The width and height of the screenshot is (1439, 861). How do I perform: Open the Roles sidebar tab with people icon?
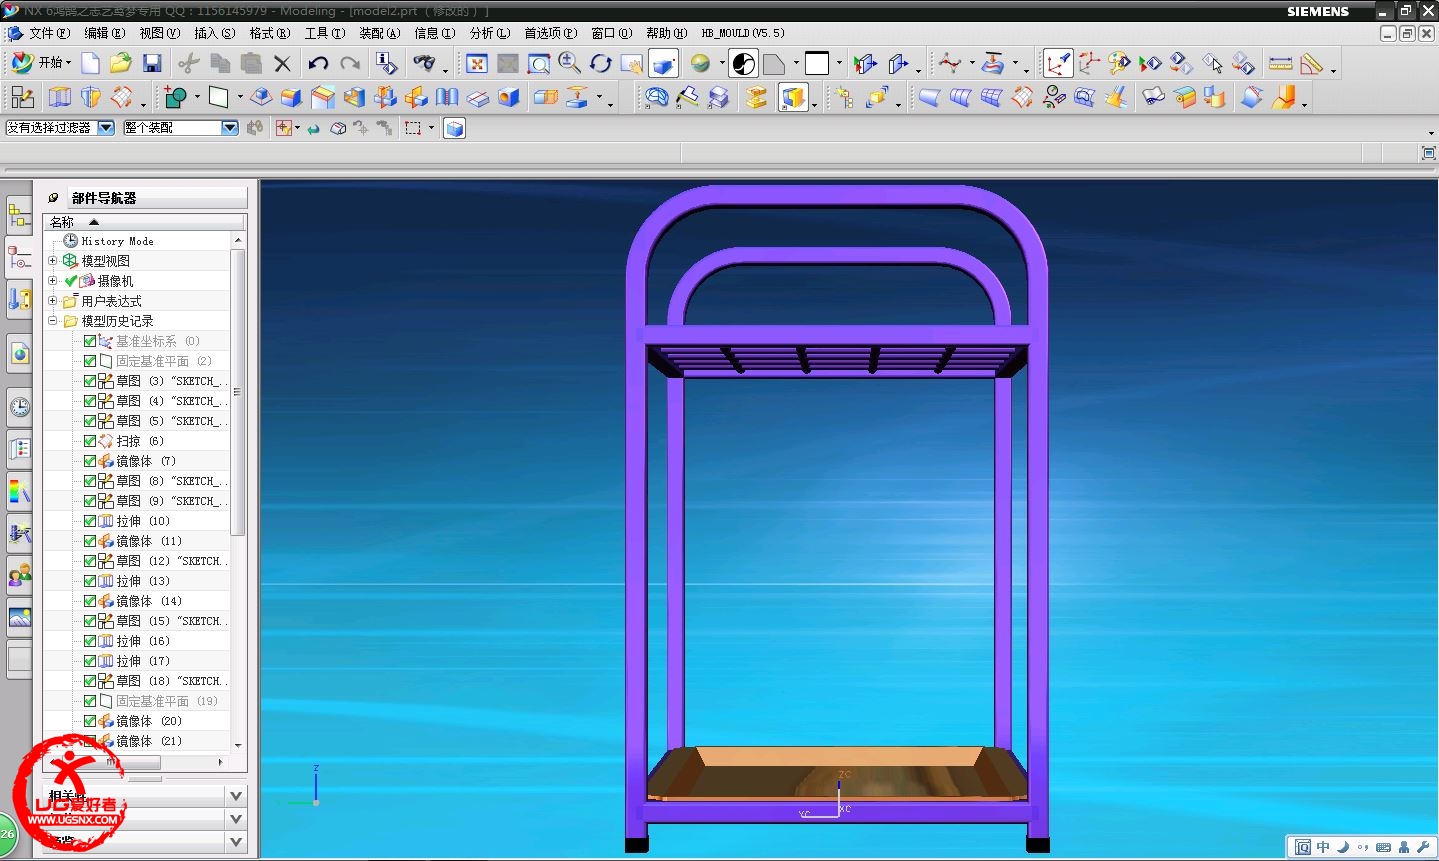click(19, 575)
